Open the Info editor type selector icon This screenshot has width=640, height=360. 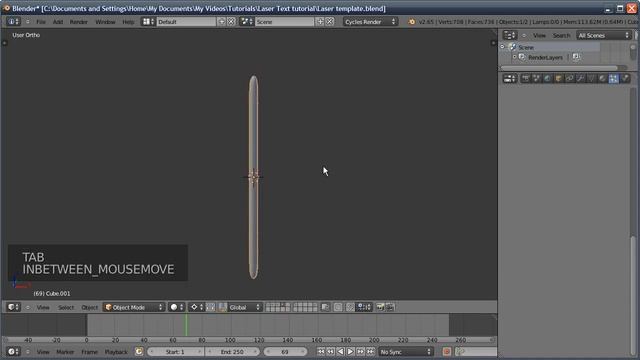click(x=13, y=22)
